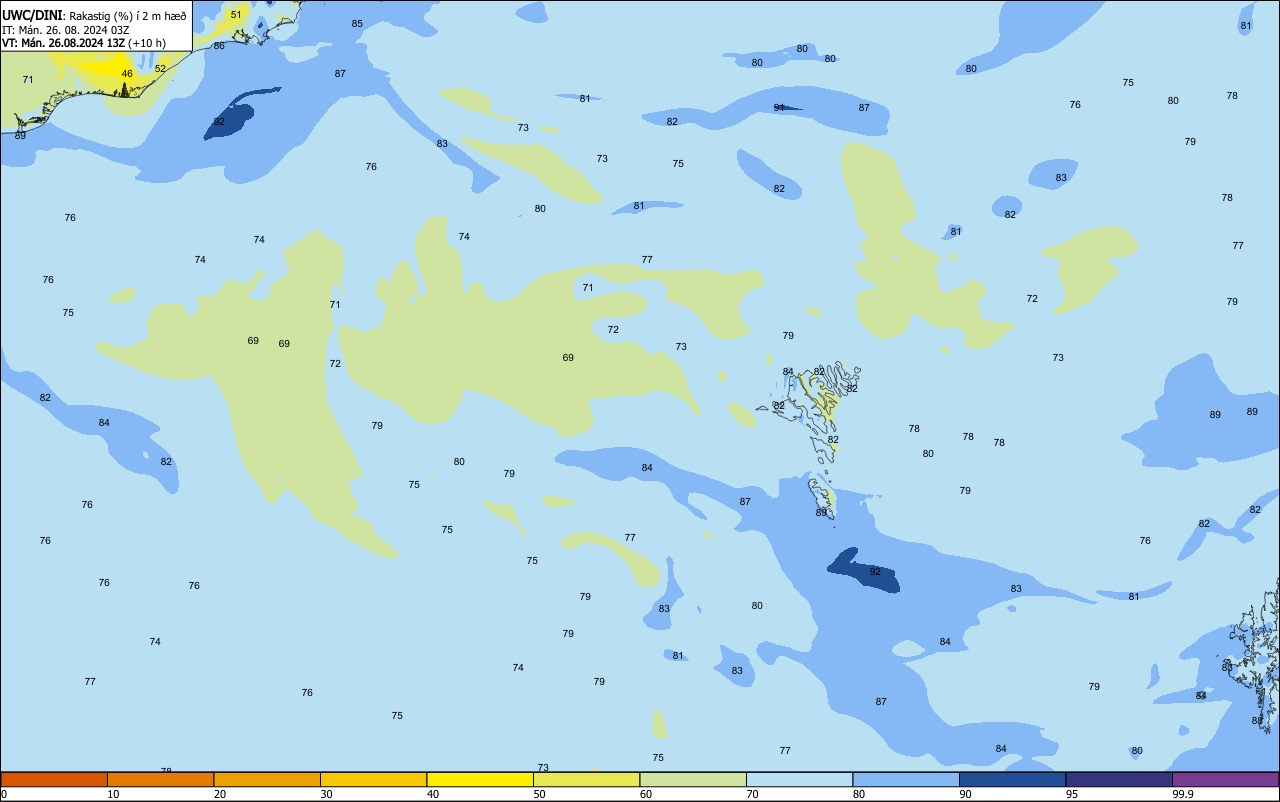Click the 92 value in dark patch near Iceland
This screenshot has height=802, width=1280.
(219, 122)
